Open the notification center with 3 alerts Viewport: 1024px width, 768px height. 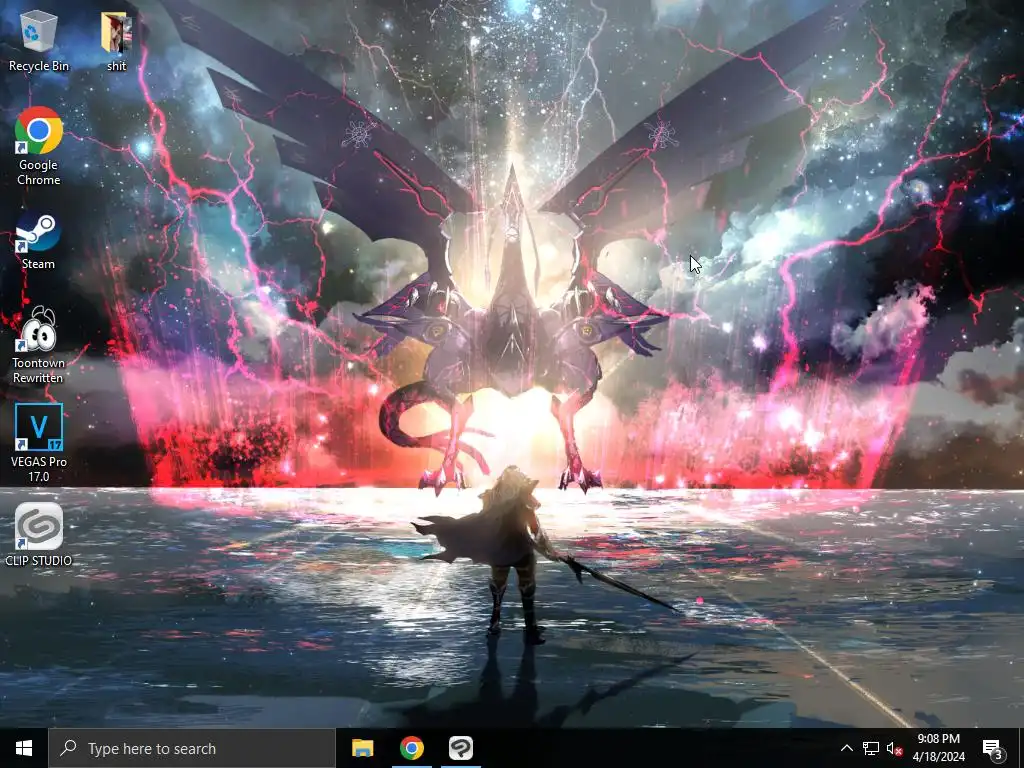(x=992, y=748)
